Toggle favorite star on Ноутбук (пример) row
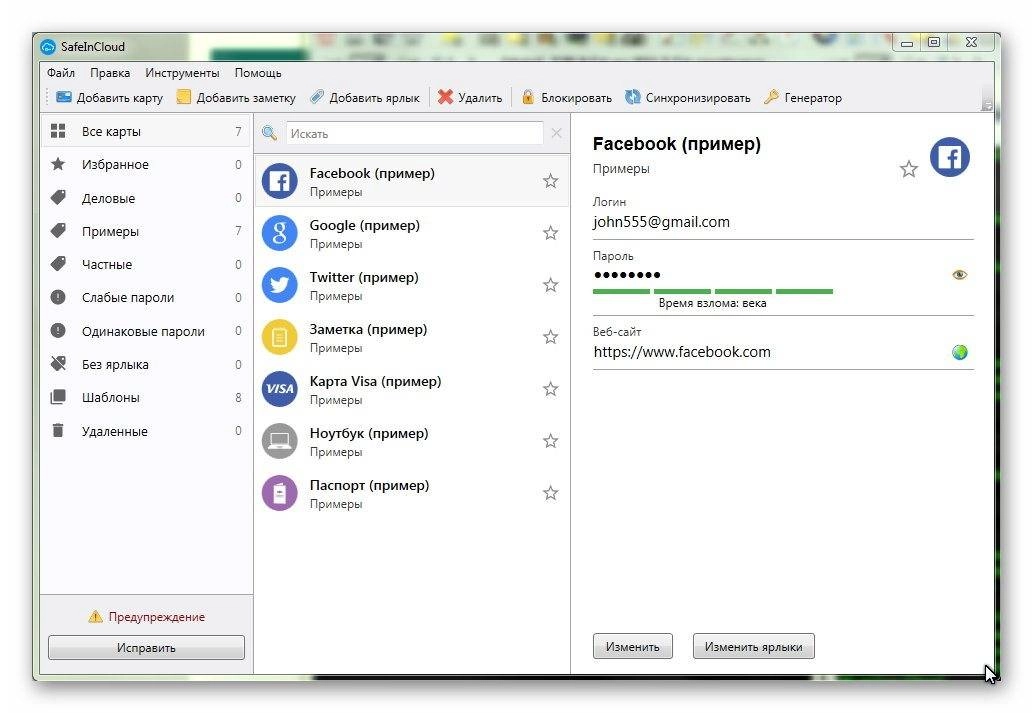The height and width of the screenshot is (713, 1033). pyautogui.click(x=551, y=441)
